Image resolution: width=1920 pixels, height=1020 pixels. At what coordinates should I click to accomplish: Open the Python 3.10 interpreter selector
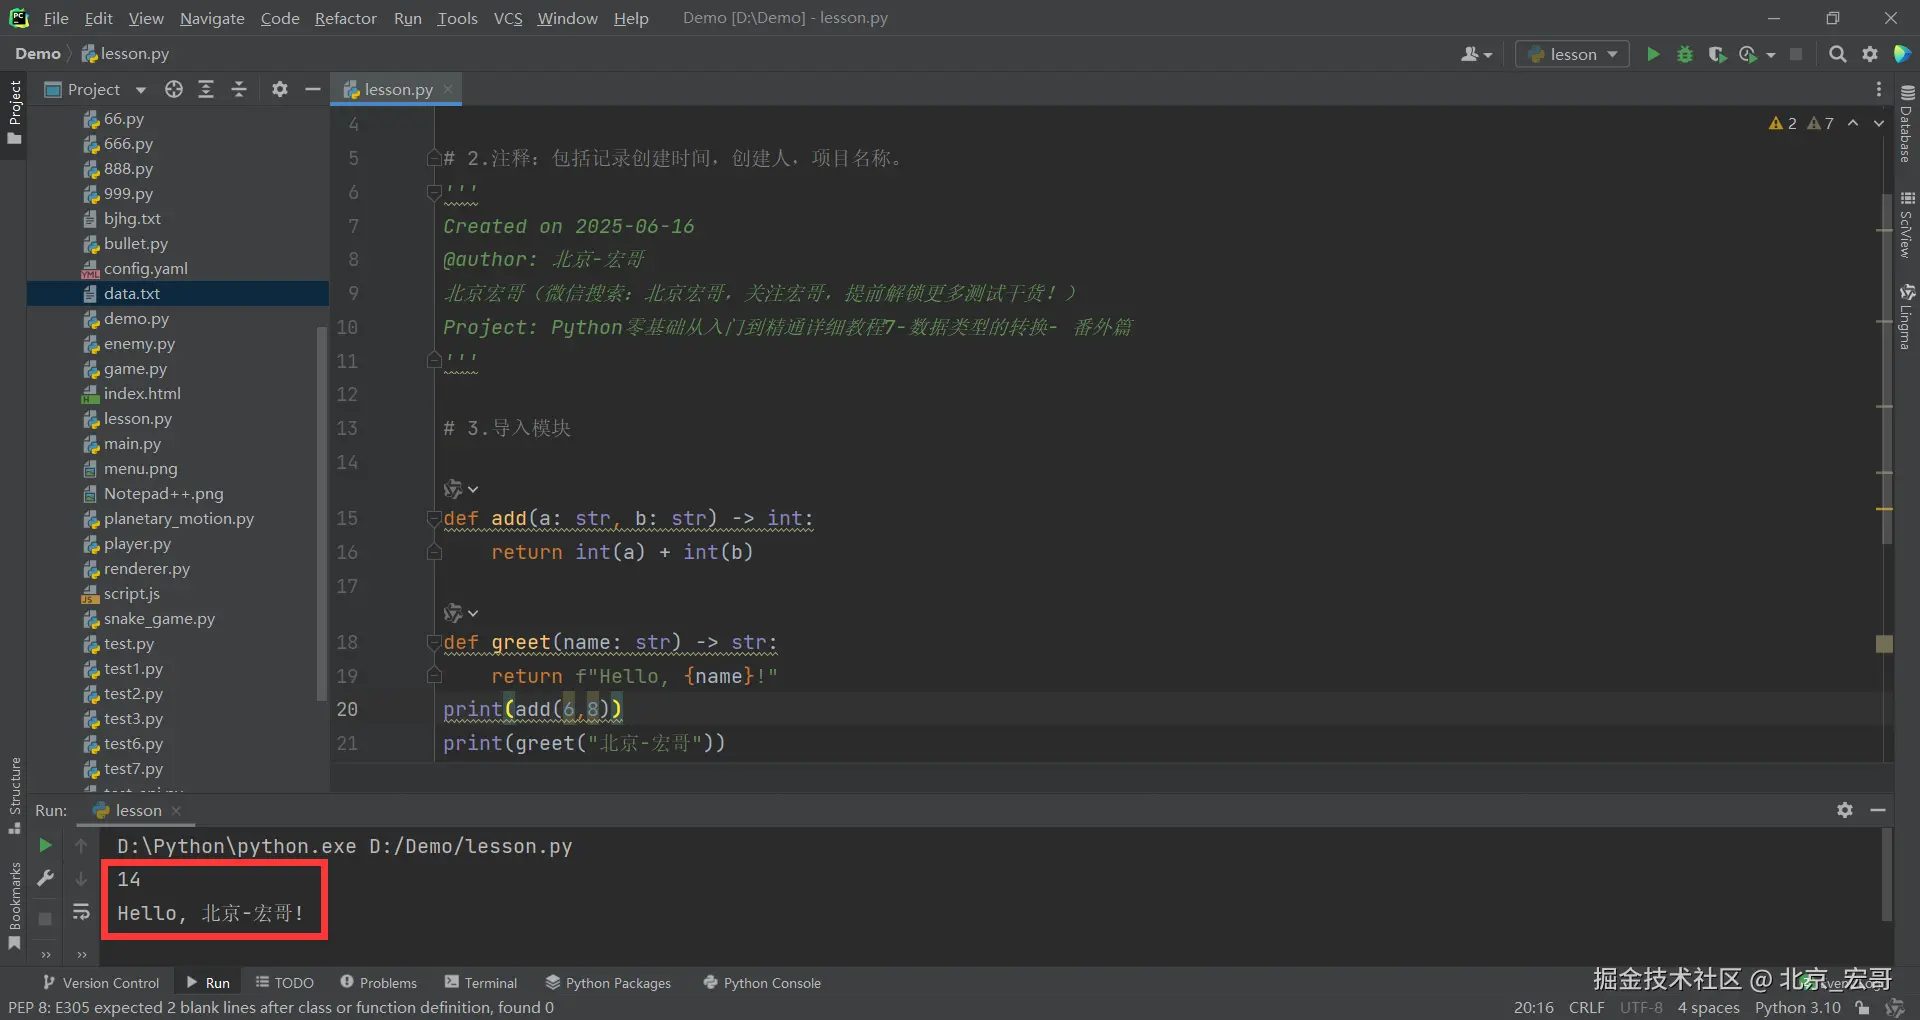point(1797,1008)
